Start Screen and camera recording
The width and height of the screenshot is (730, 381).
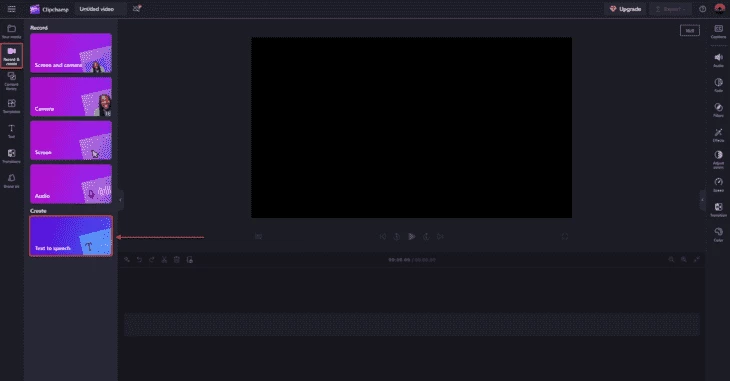71,53
